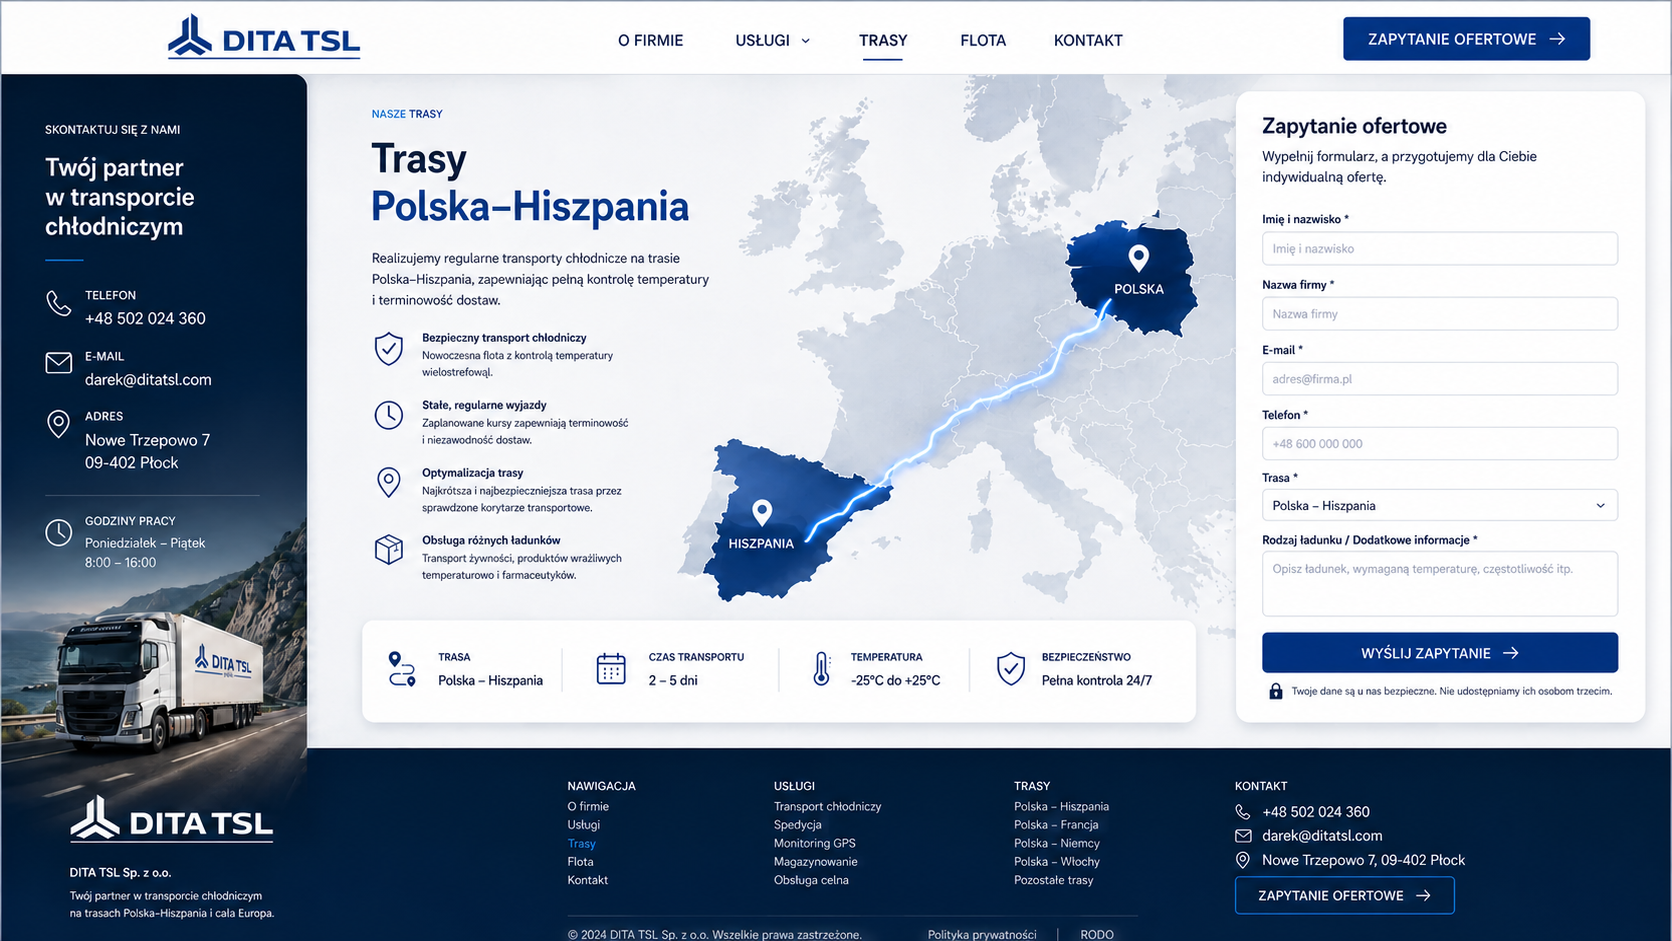Click the clock icon by GODZINY PRACY
The image size is (1672, 941).
[x=59, y=532]
